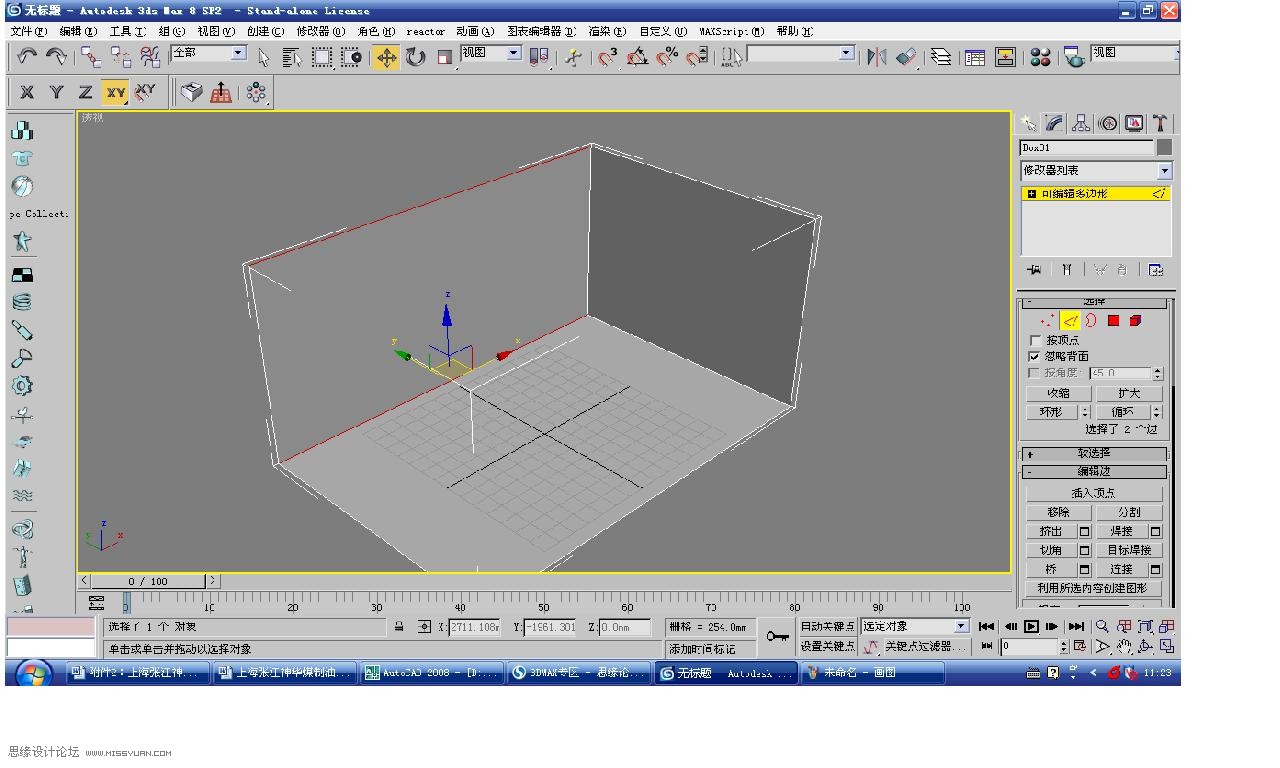Activate the Select and Move tool
Screen dimensions: 1280x768
tap(386, 57)
